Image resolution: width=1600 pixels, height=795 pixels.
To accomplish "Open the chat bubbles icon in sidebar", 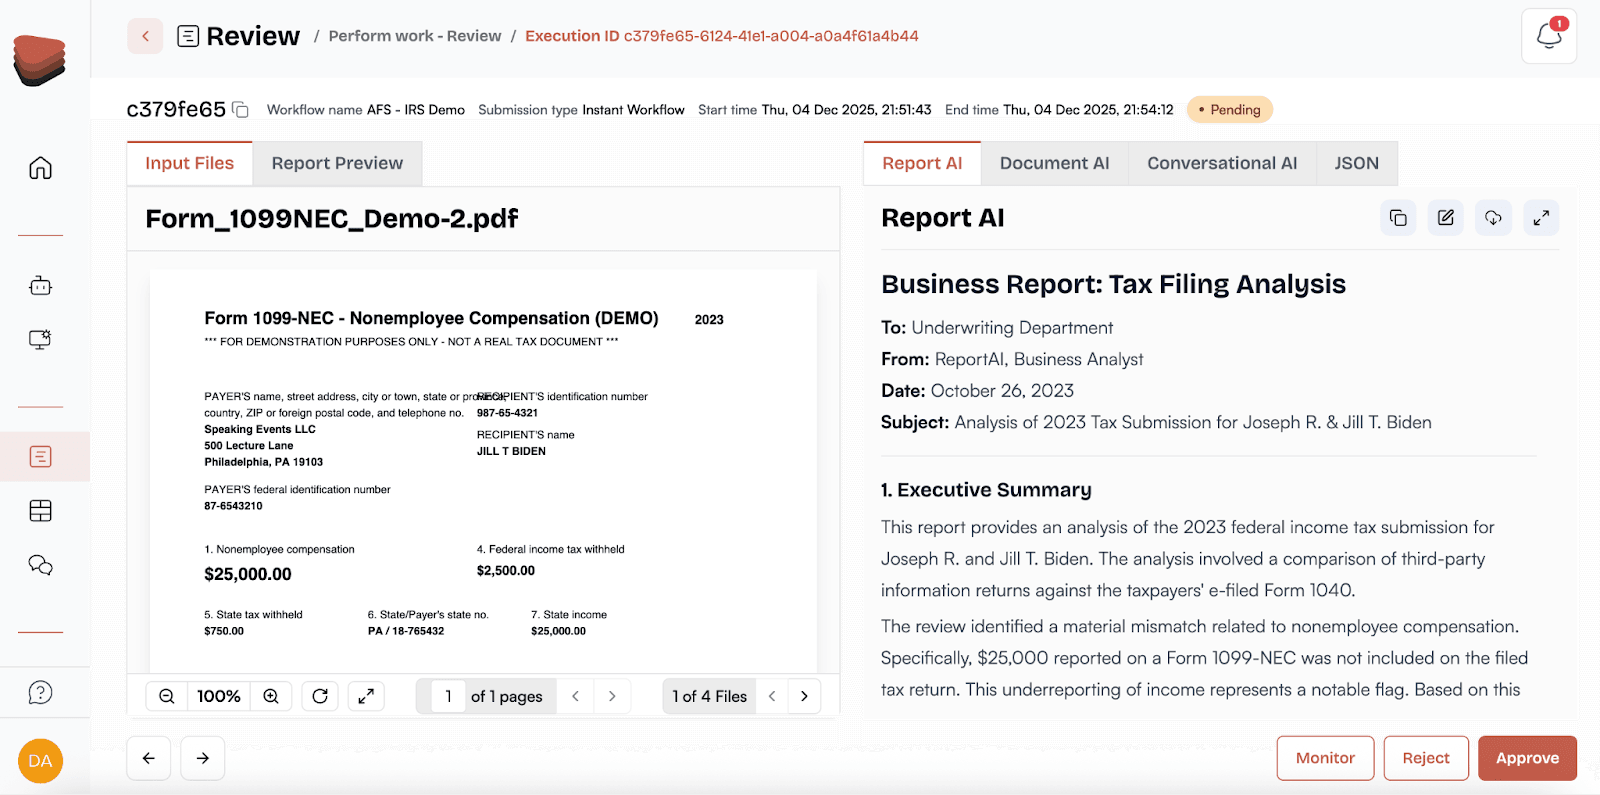I will click(41, 565).
